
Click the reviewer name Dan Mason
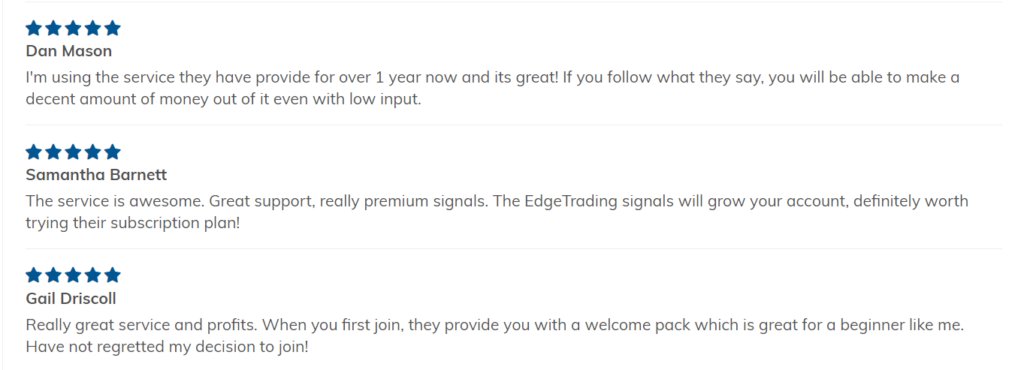coord(69,51)
